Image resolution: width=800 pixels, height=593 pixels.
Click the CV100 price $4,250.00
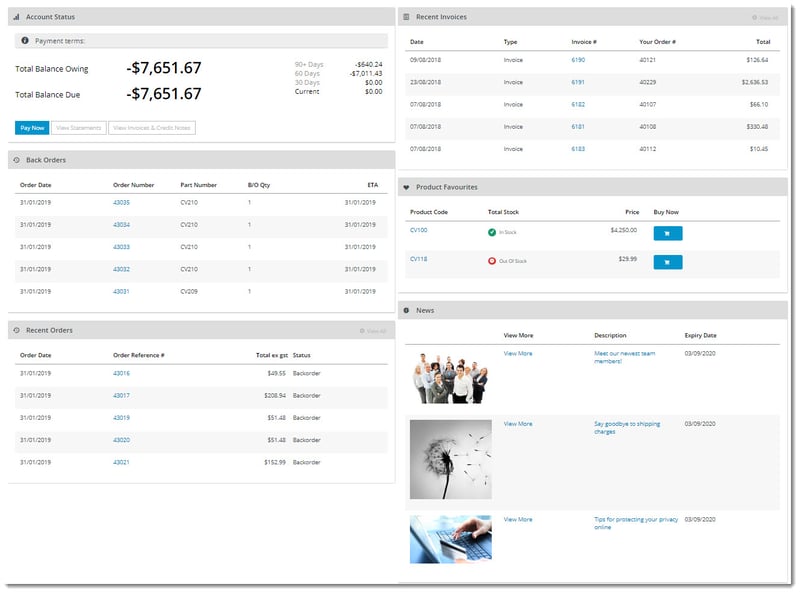pyautogui.click(x=623, y=230)
